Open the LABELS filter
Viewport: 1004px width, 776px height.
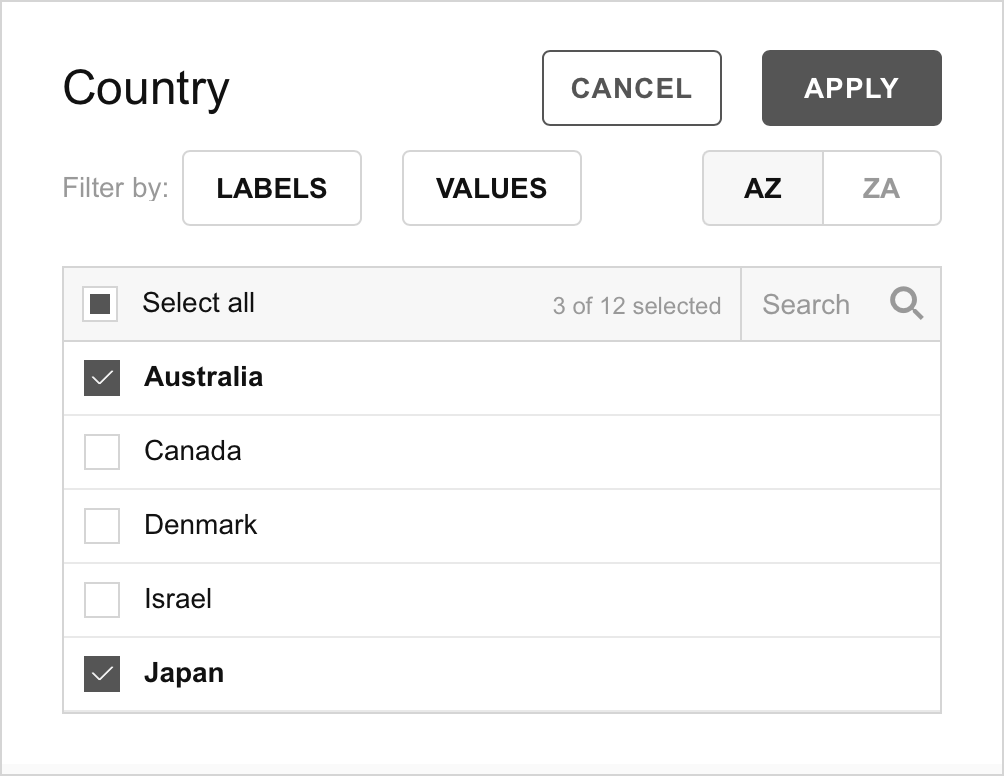(272, 188)
